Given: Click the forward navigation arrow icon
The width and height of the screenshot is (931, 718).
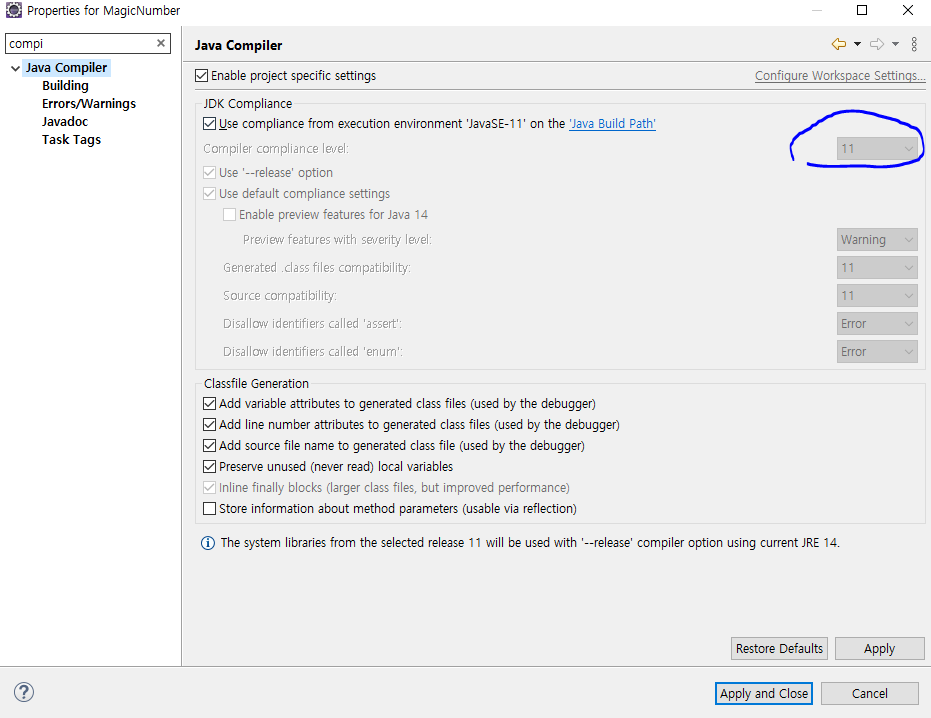Looking at the screenshot, I should coord(877,44).
